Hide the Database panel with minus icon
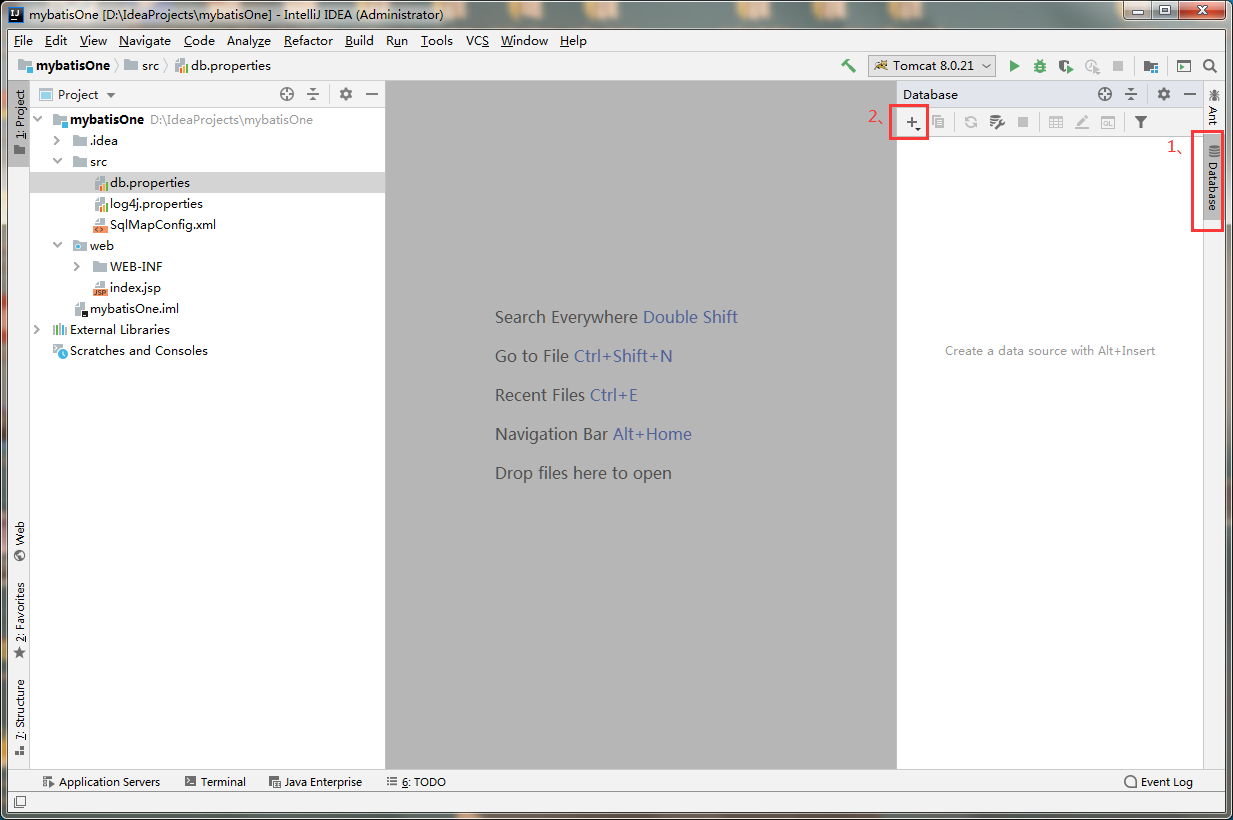 click(1190, 94)
